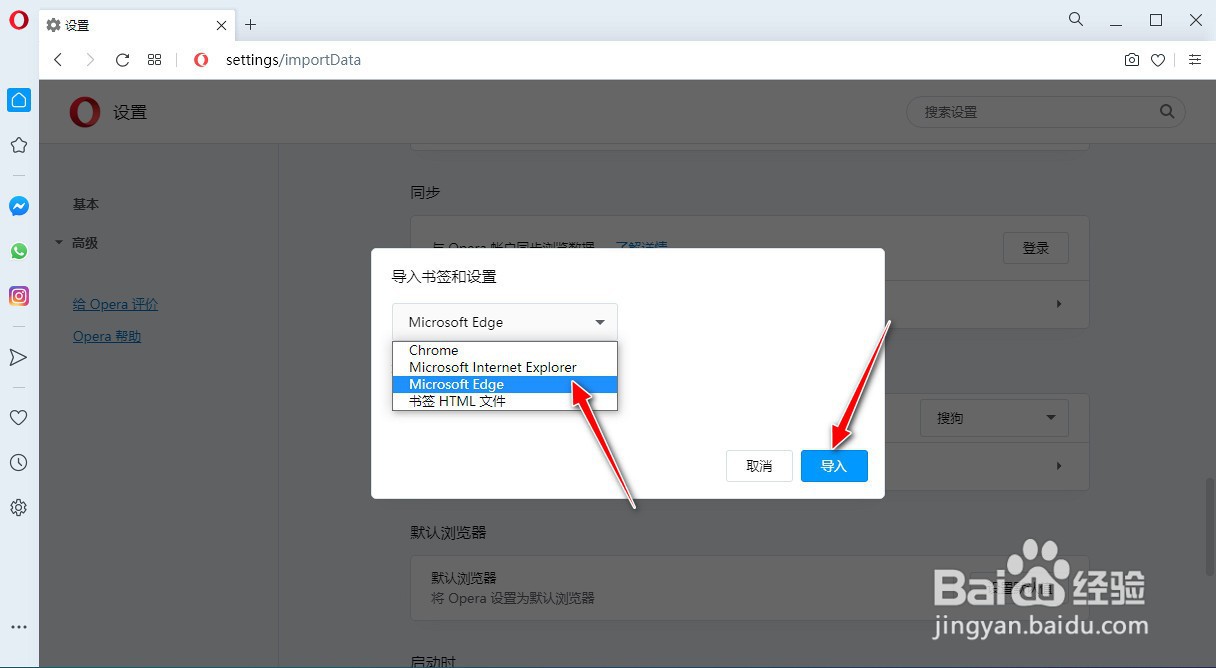Click the vertical scrollbar thumb

click(x=1208, y=526)
